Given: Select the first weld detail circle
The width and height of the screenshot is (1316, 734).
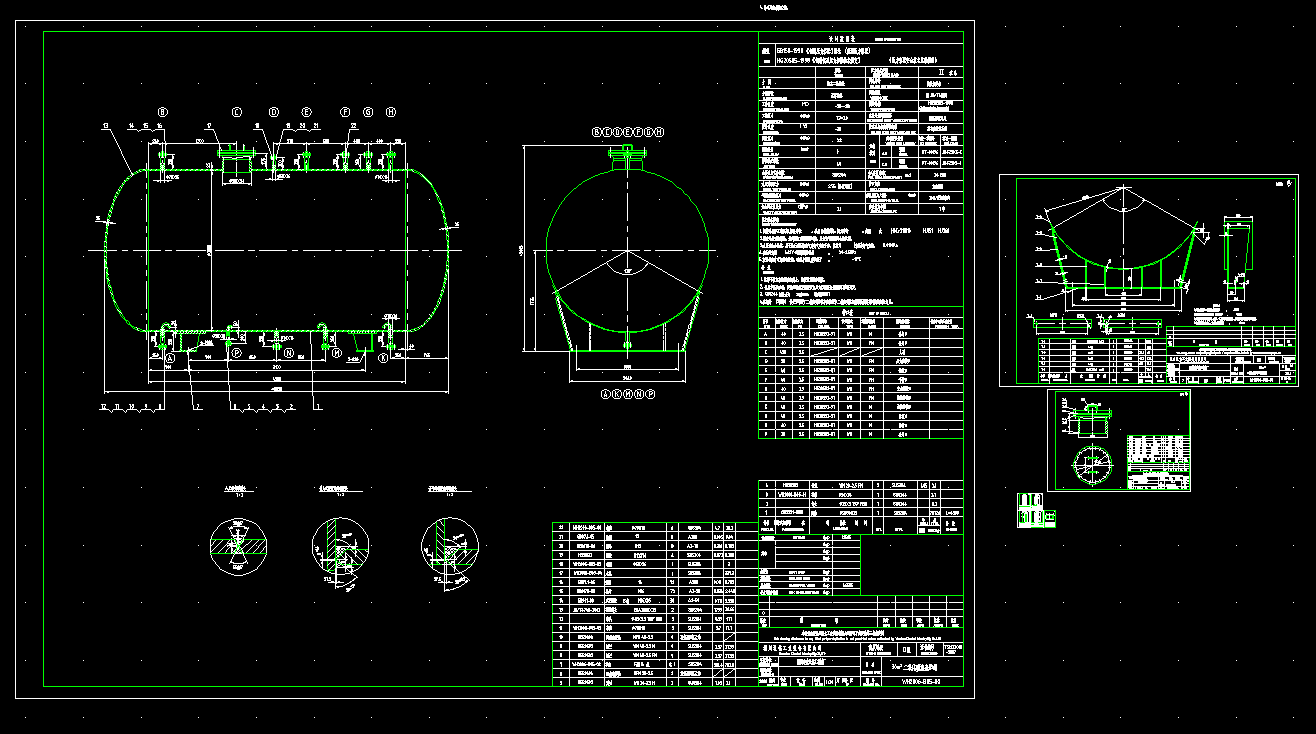Looking at the screenshot, I should pyautogui.click(x=239, y=545).
